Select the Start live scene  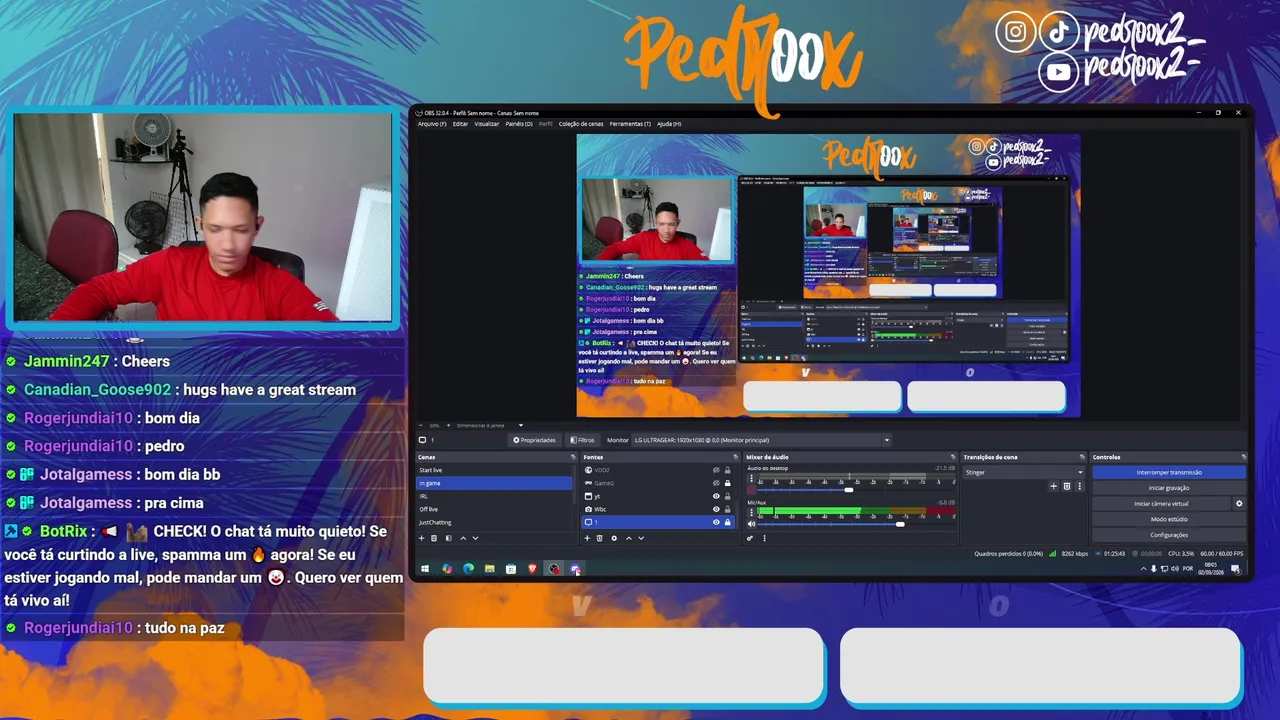(x=494, y=470)
